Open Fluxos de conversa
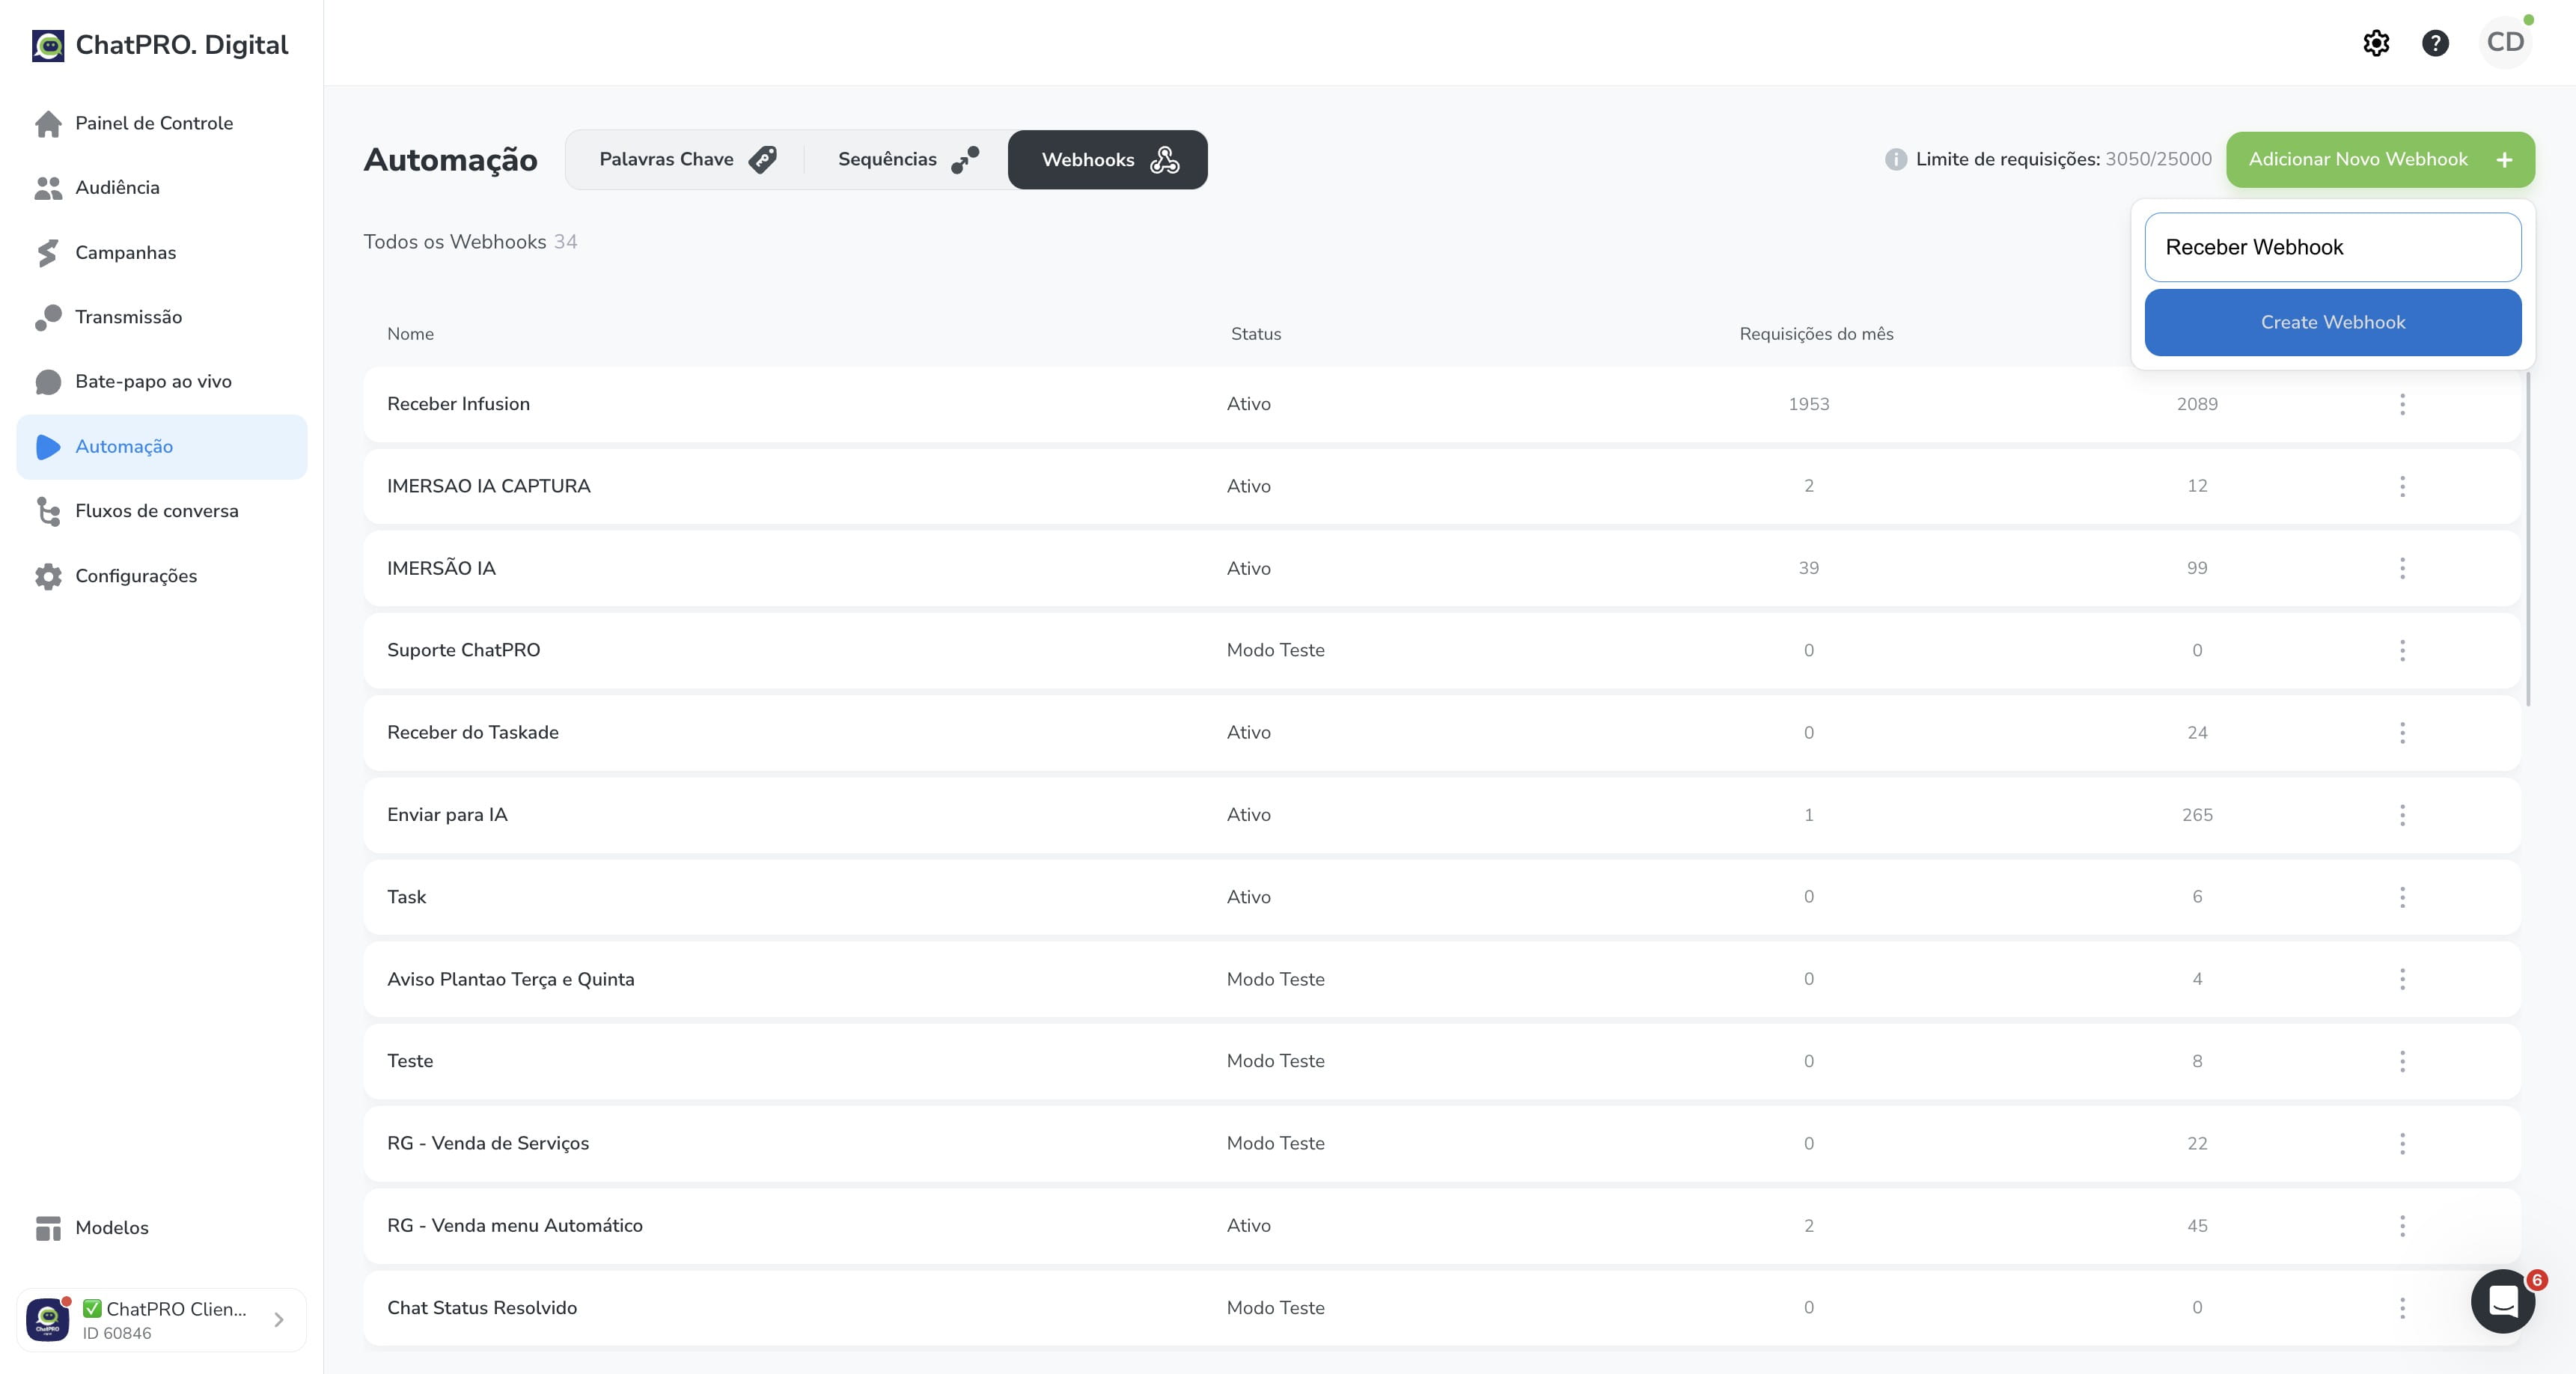 pyautogui.click(x=162, y=511)
